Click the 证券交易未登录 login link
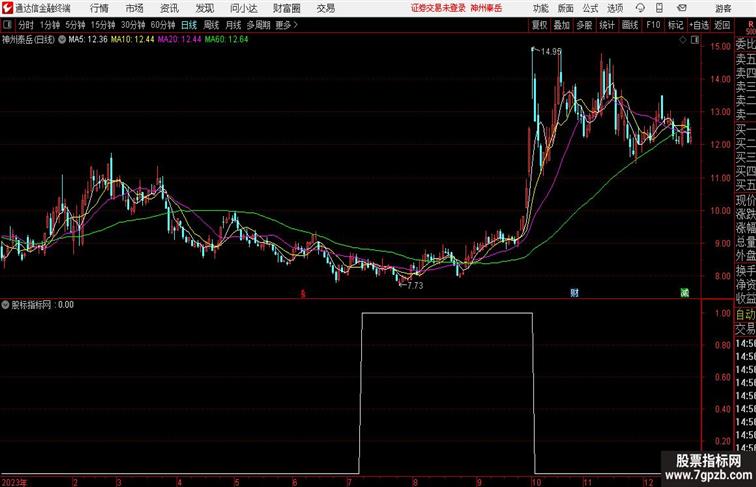This screenshot has width=756, height=487. [x=438, y=8]
